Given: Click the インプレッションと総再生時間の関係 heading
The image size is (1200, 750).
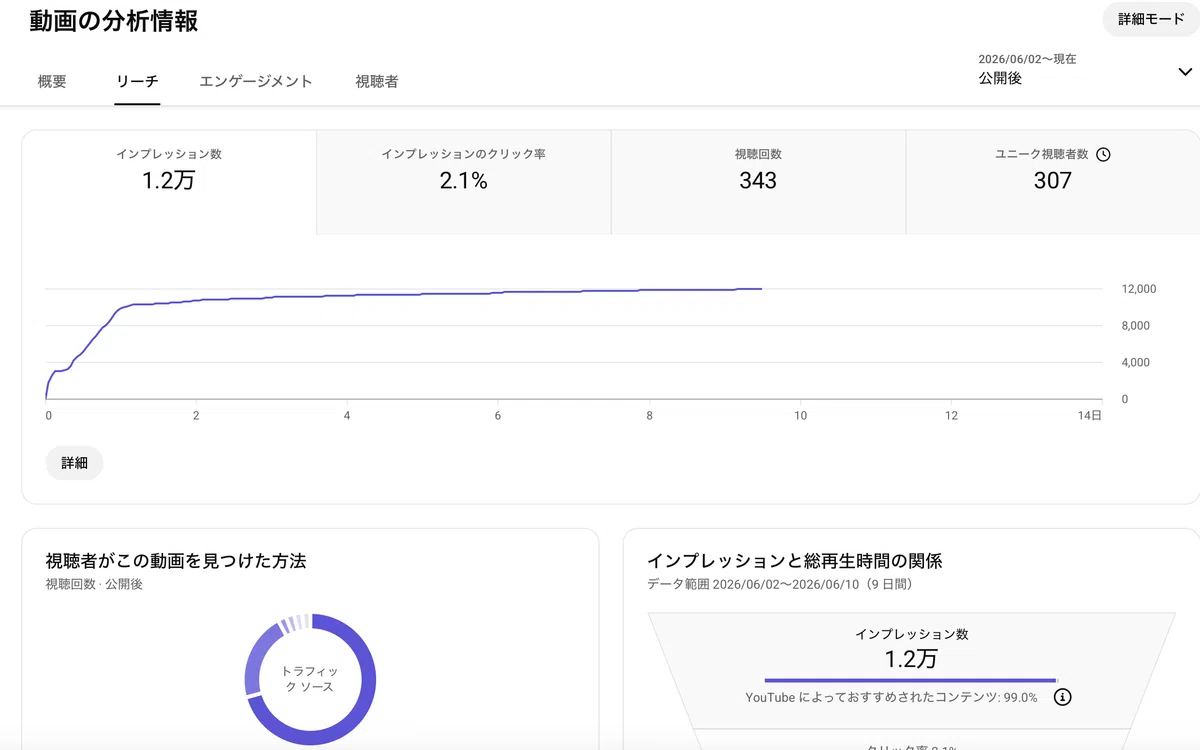Looking at the screenshot, I should coord(794,561).
